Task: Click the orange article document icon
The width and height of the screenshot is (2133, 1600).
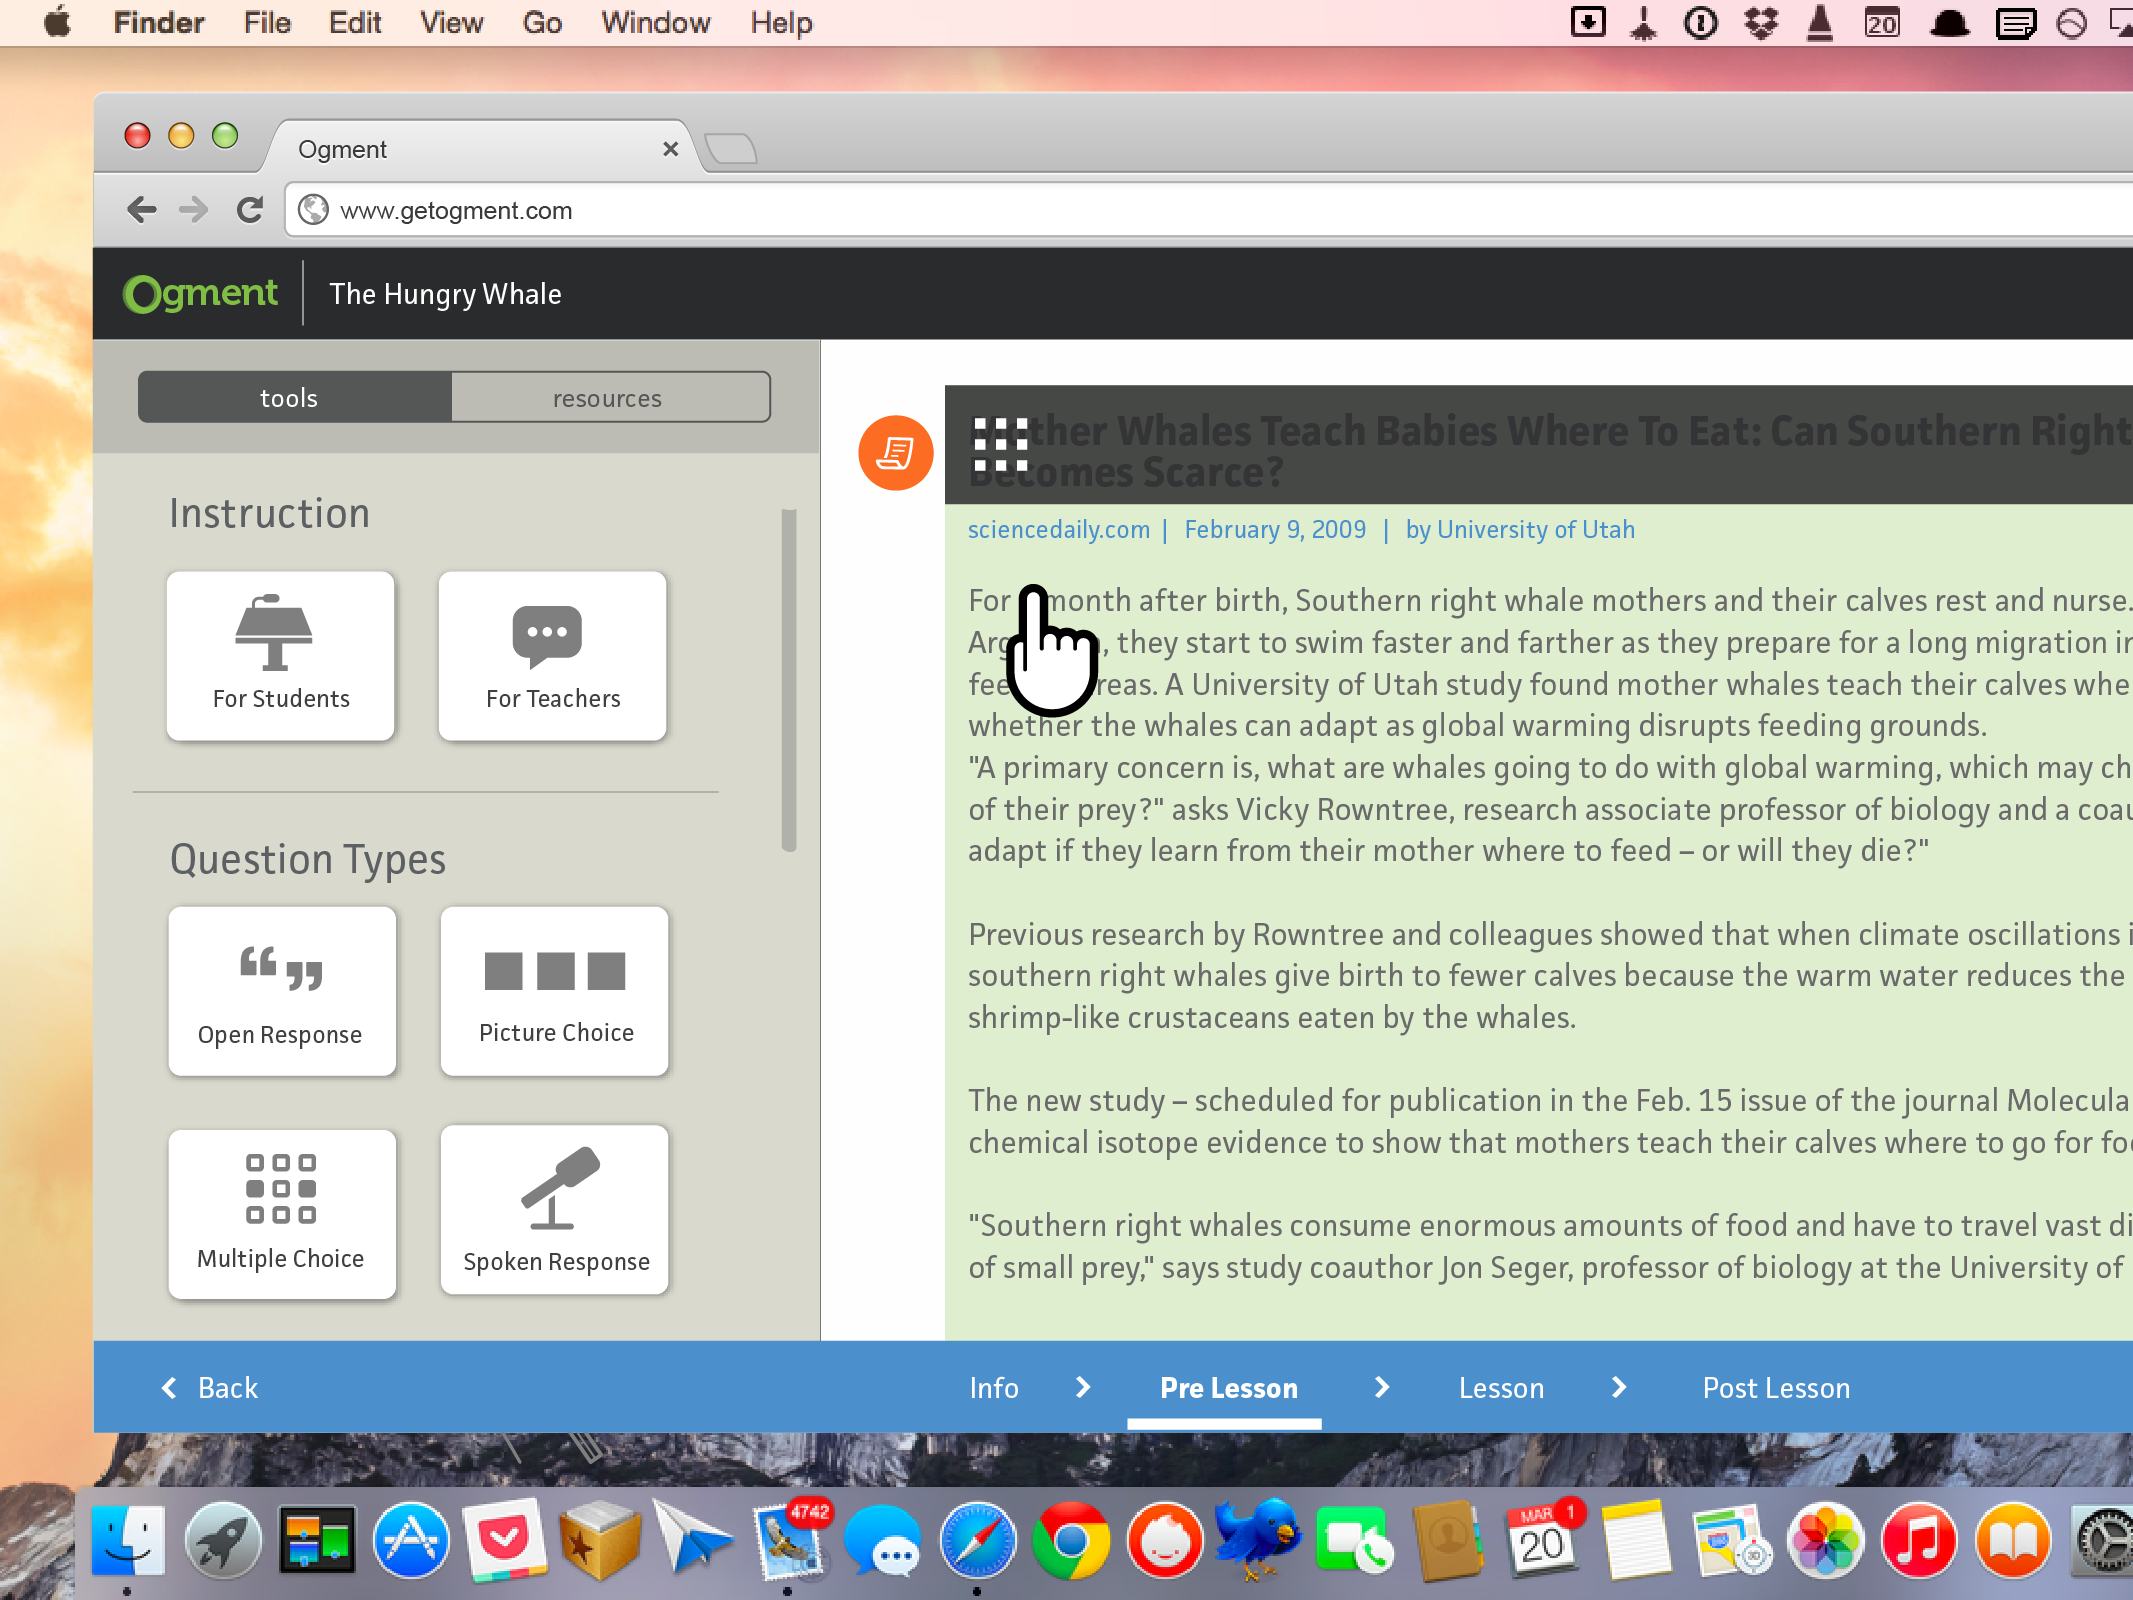Action: click(896, 453)
